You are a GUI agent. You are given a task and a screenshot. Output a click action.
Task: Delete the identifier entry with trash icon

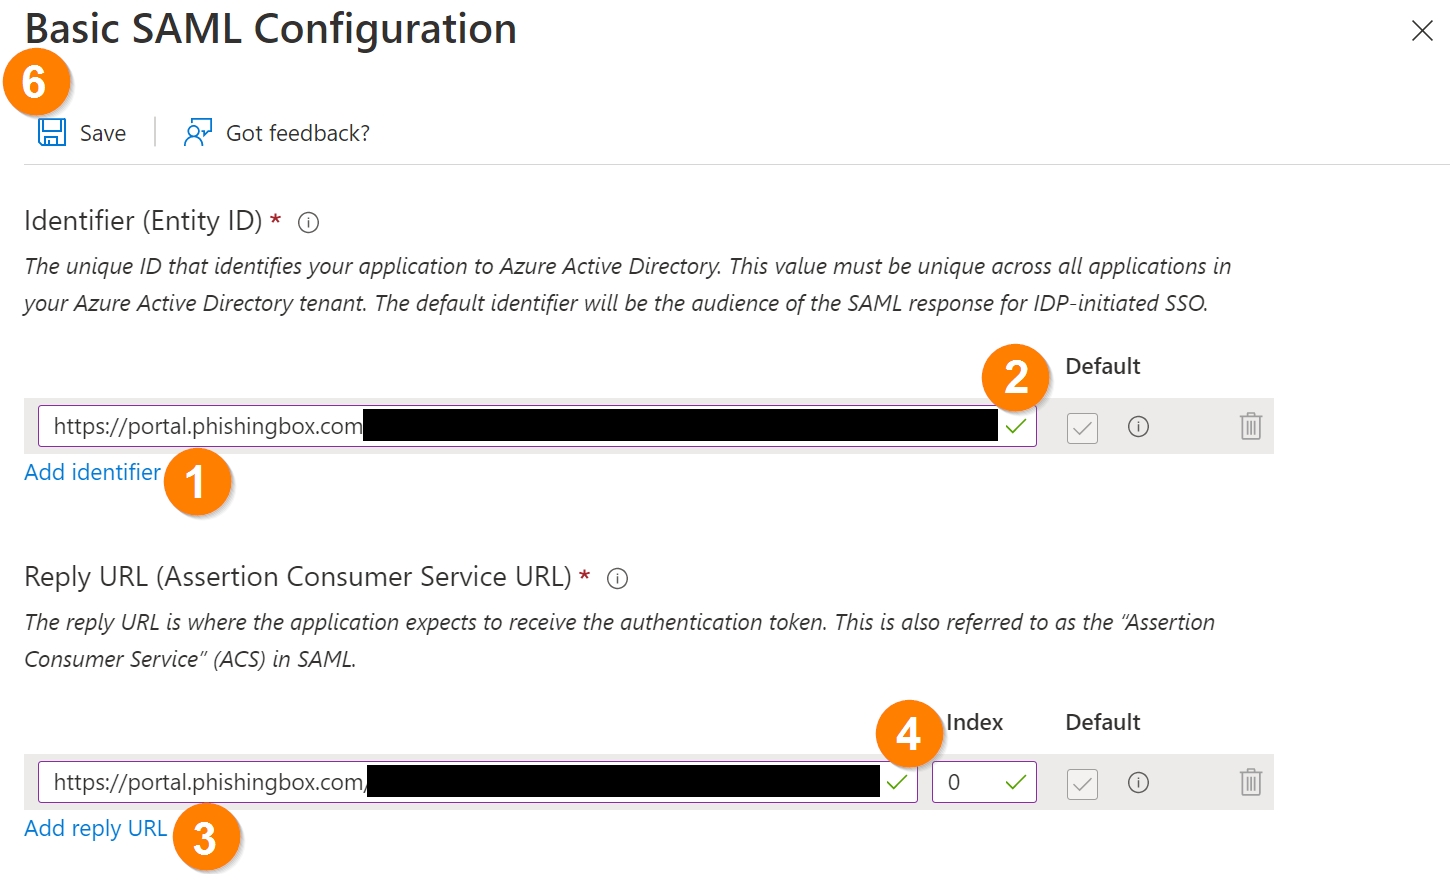pyautogui.click(x=1250, y=427)
